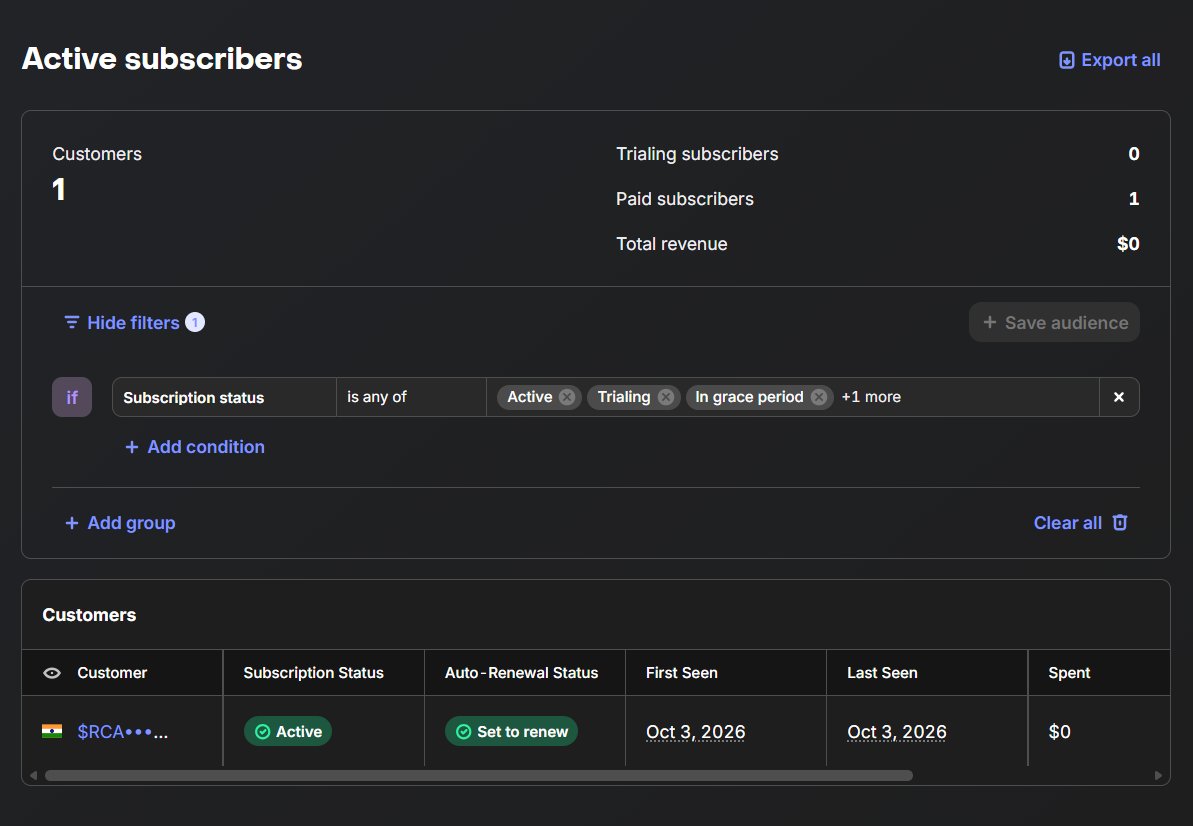Collapse filters with Hide filters
Viewport: 1193px width, 826px height.
tap(133, 322)
